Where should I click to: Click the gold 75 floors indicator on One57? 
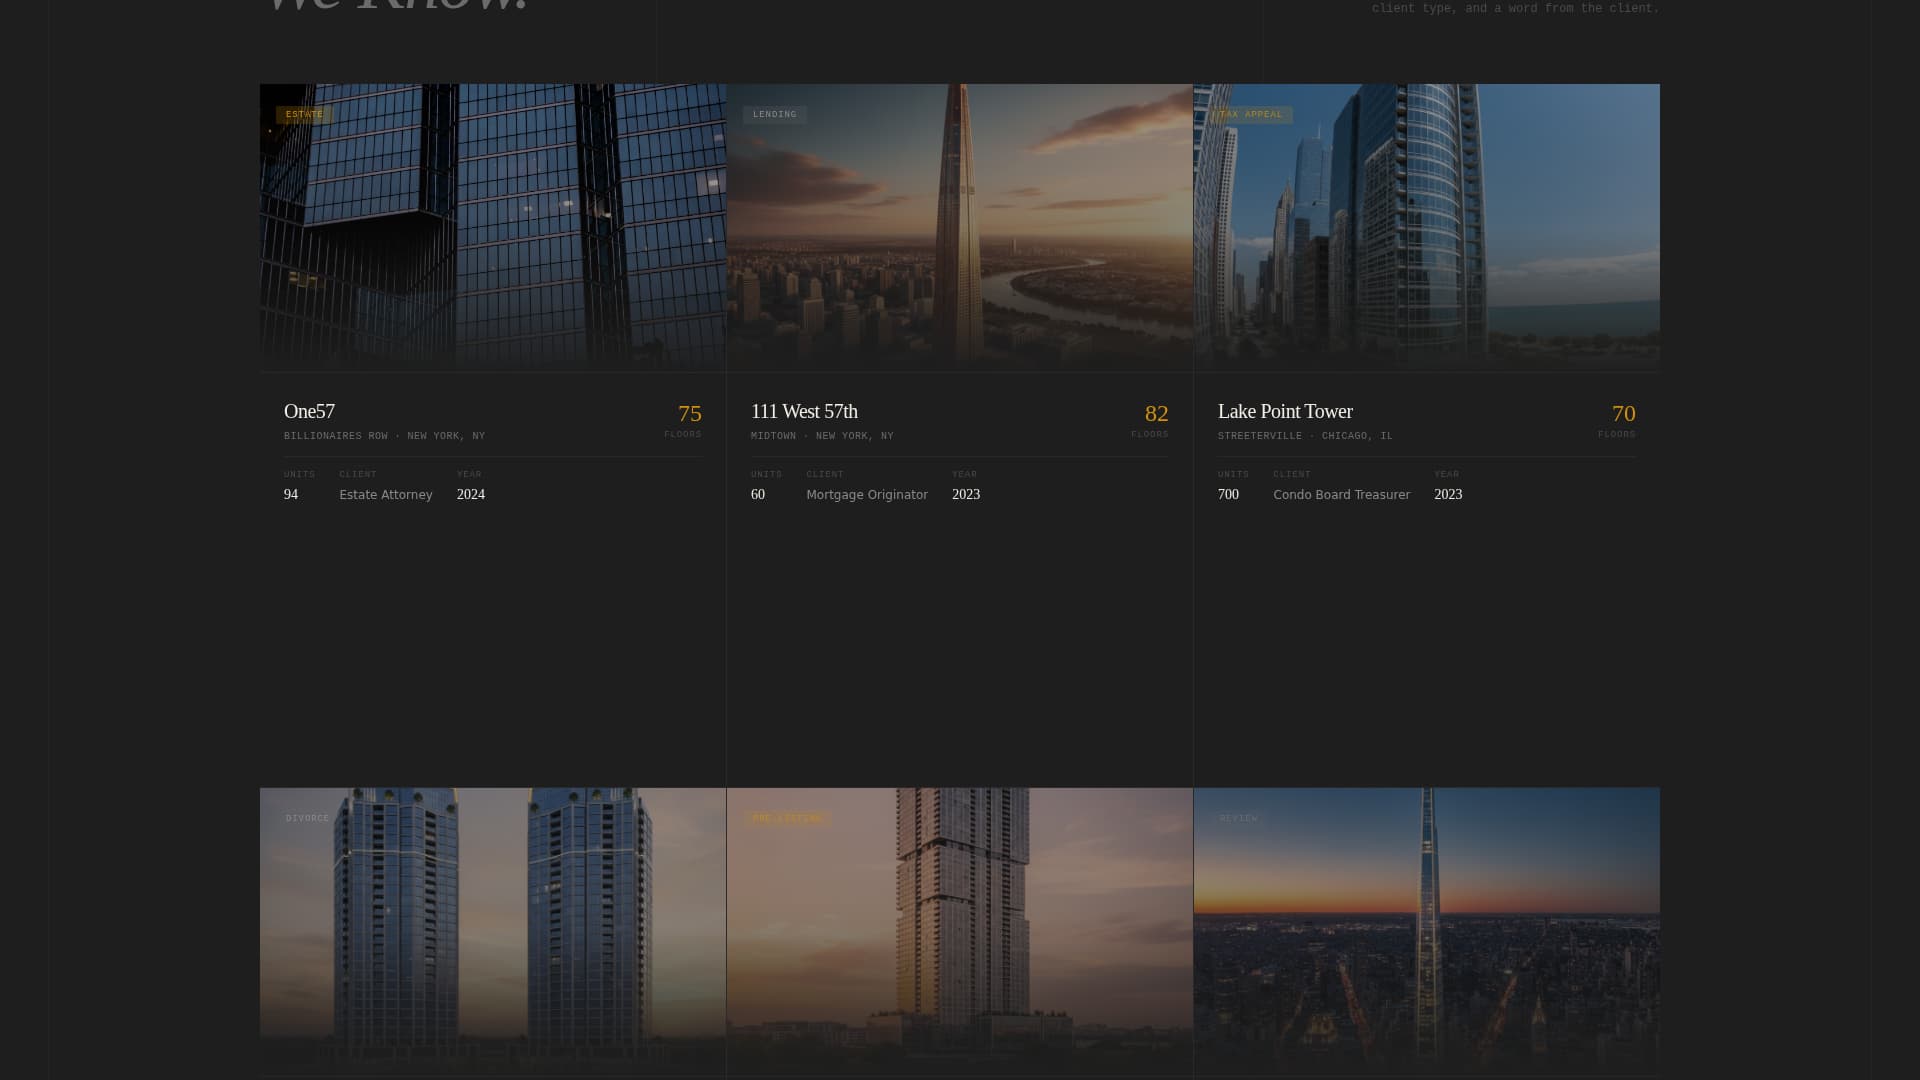(690, 413)
